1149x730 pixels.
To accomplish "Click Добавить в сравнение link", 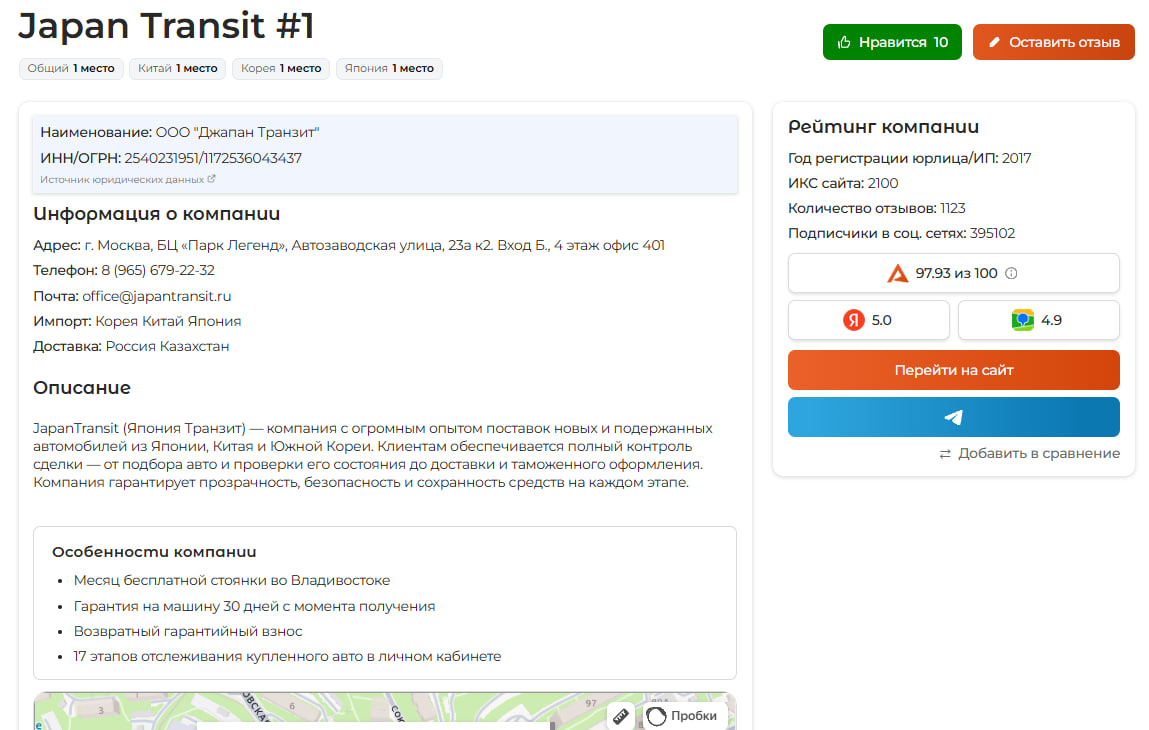I will pos(1038,454).
